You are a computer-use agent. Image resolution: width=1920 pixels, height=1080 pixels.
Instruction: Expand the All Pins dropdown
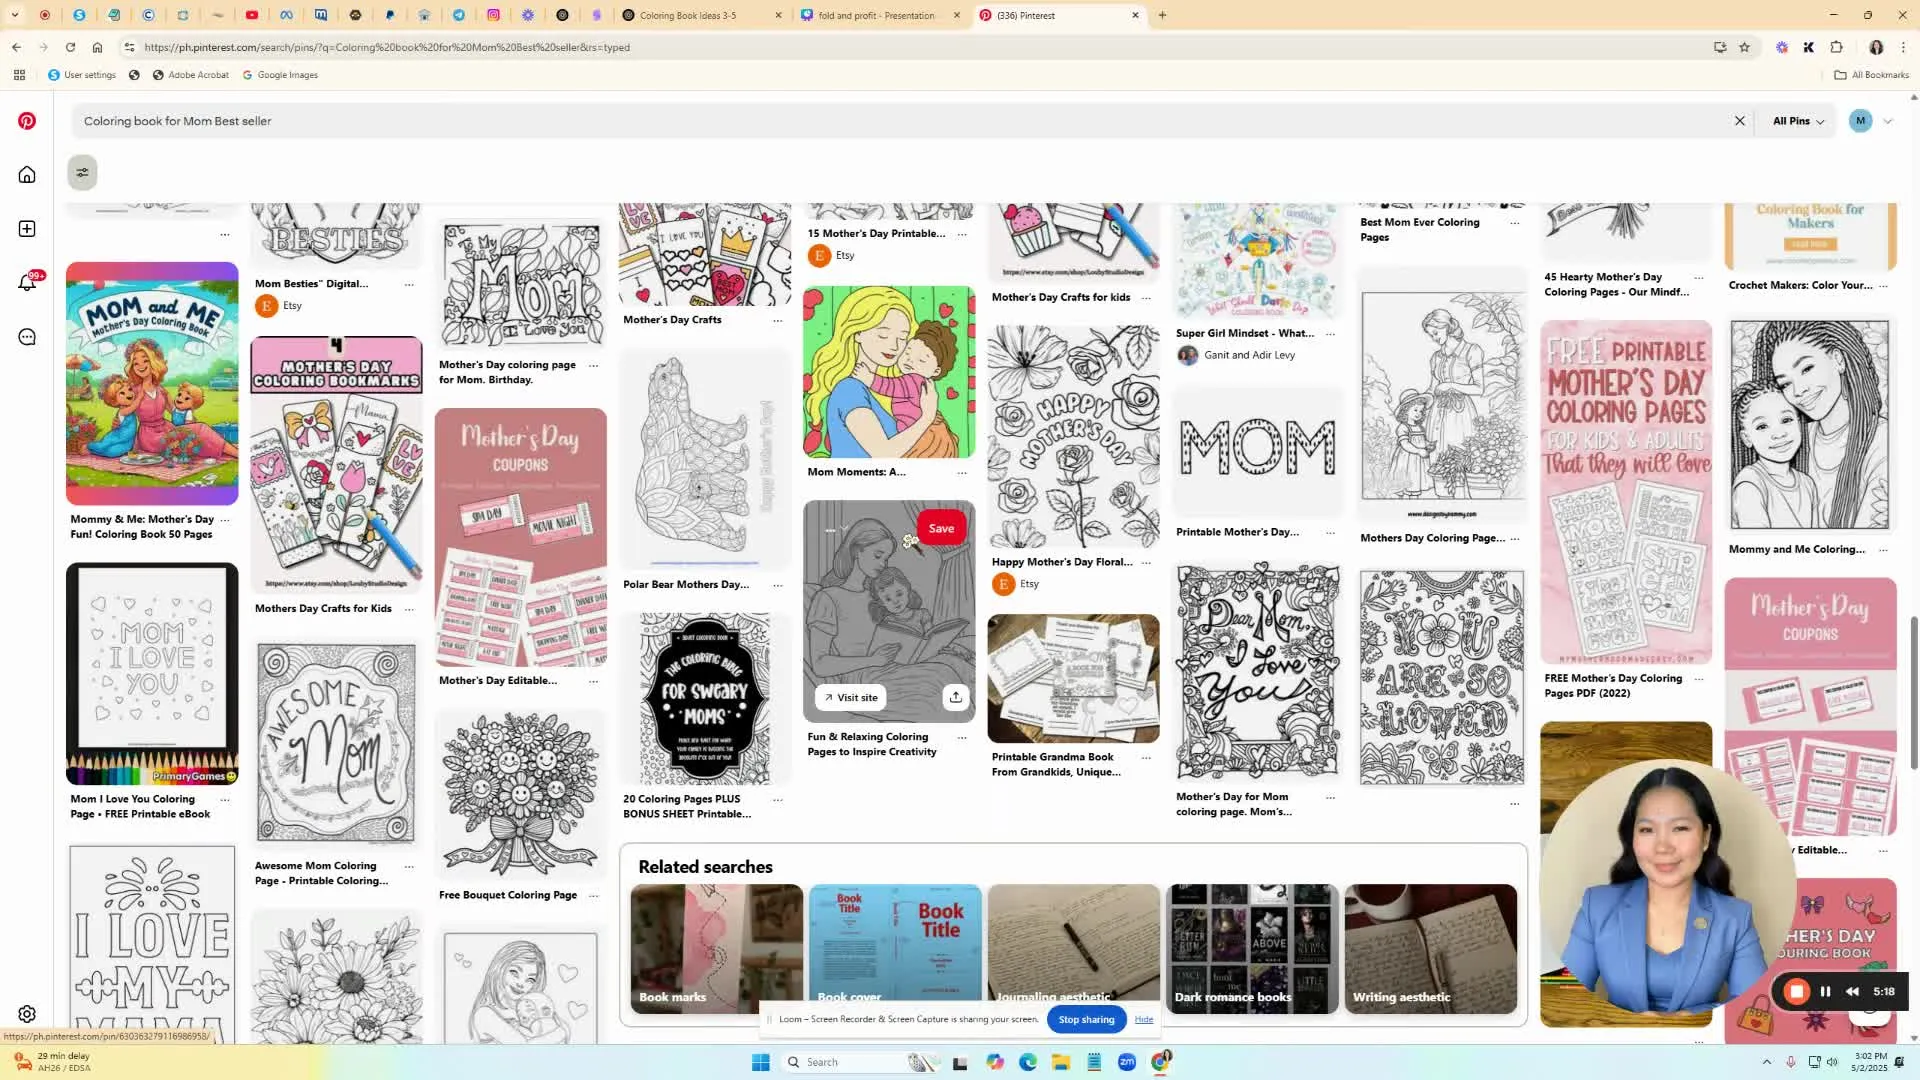[x=1798, y=121]
